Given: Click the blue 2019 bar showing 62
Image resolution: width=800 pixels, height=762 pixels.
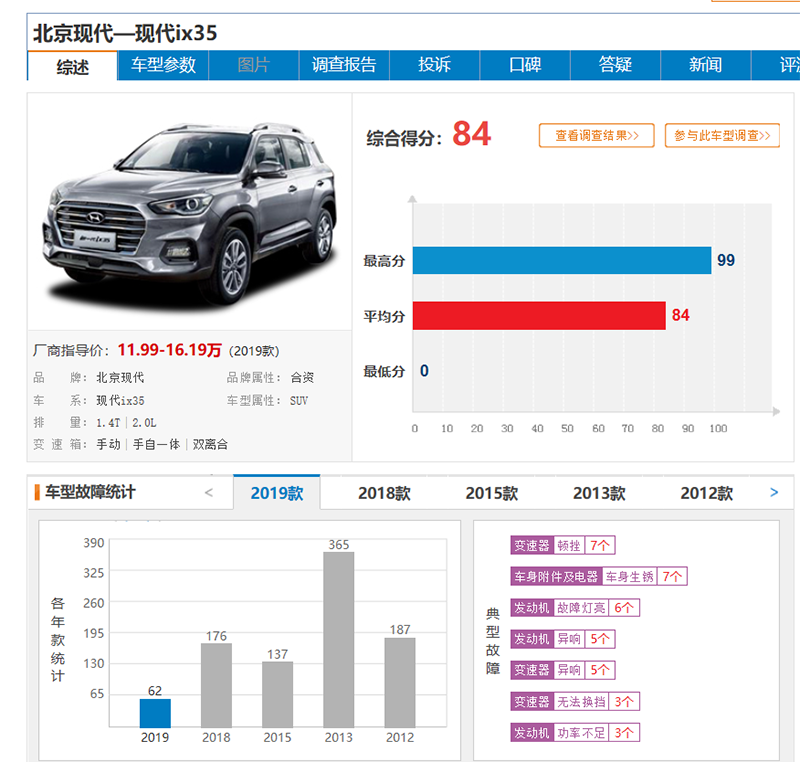Looking at the screenshot, I should [x=155, y=713].
